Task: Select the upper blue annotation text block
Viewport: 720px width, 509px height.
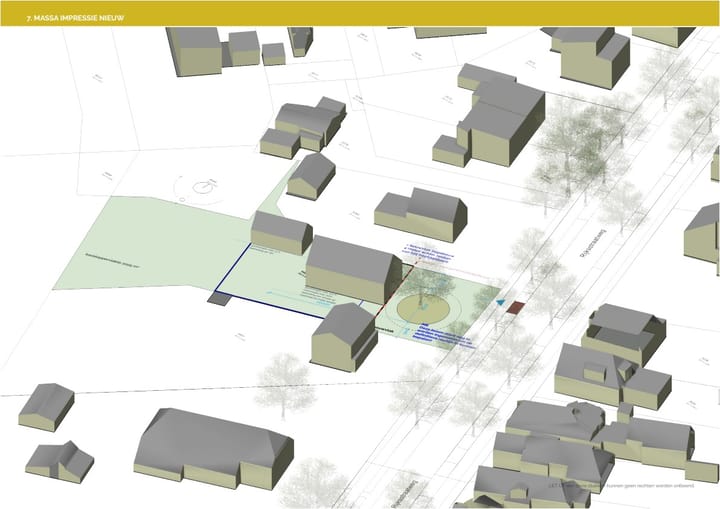Action: [427, 254]
